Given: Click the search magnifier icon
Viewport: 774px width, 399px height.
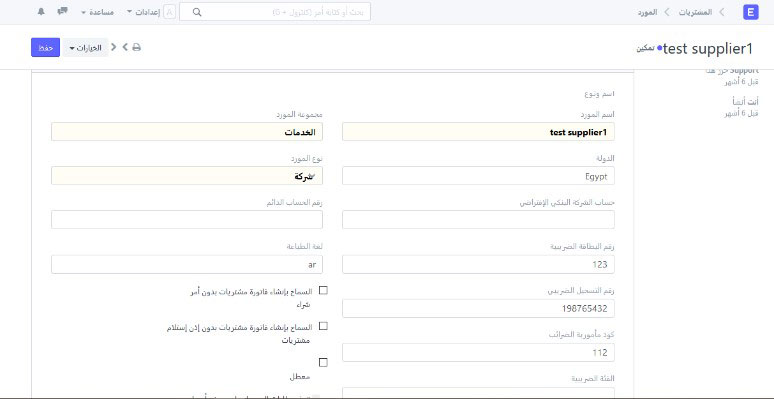Looking at the screenshot, I should click(x=197, y=12).
